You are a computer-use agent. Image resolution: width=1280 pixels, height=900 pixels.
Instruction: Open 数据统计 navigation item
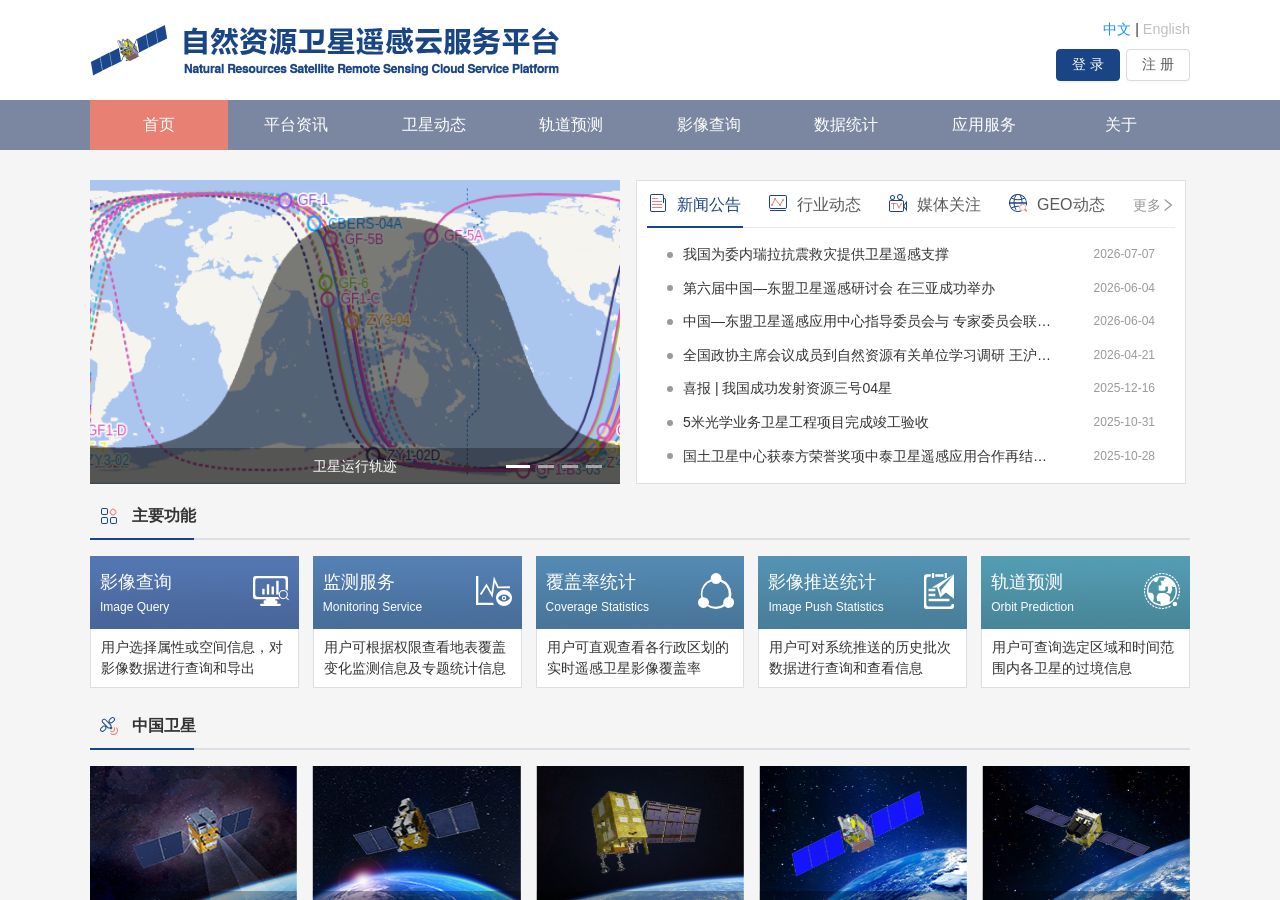coord(846,125)
